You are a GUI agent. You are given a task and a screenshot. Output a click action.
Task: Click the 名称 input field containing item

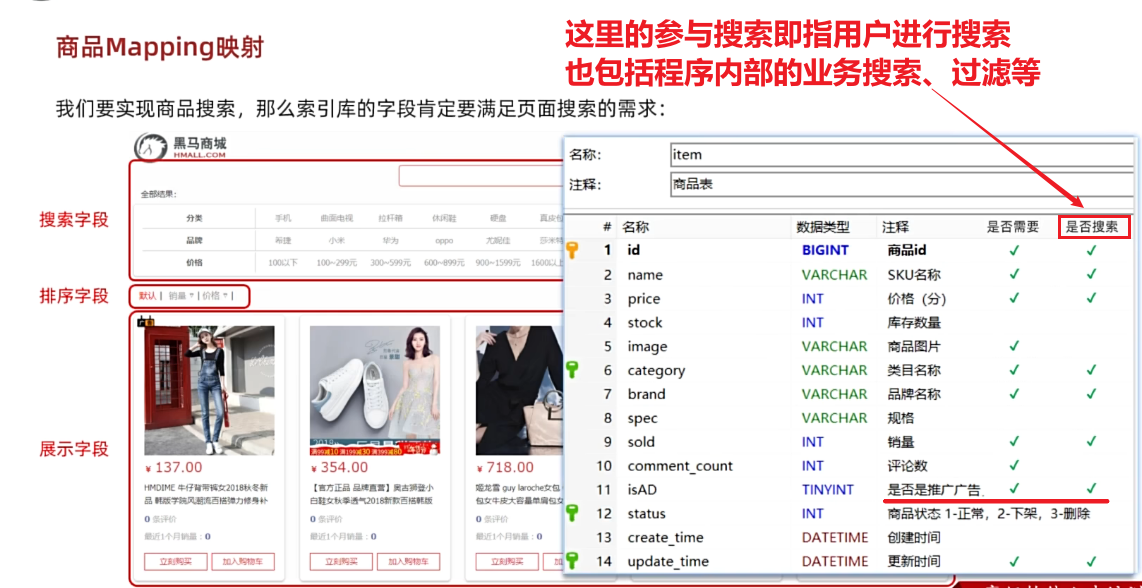pyautogui.click(x=900, y=154)
